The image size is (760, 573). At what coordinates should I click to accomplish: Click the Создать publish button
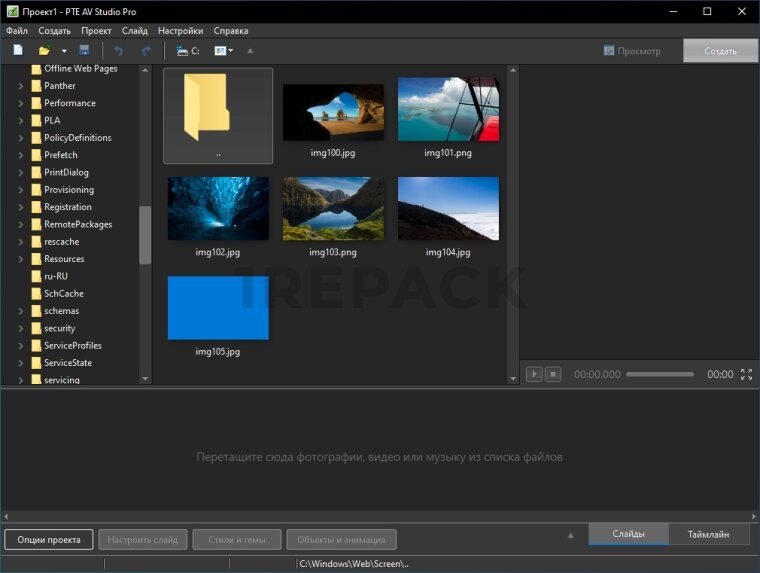point(720,51)
